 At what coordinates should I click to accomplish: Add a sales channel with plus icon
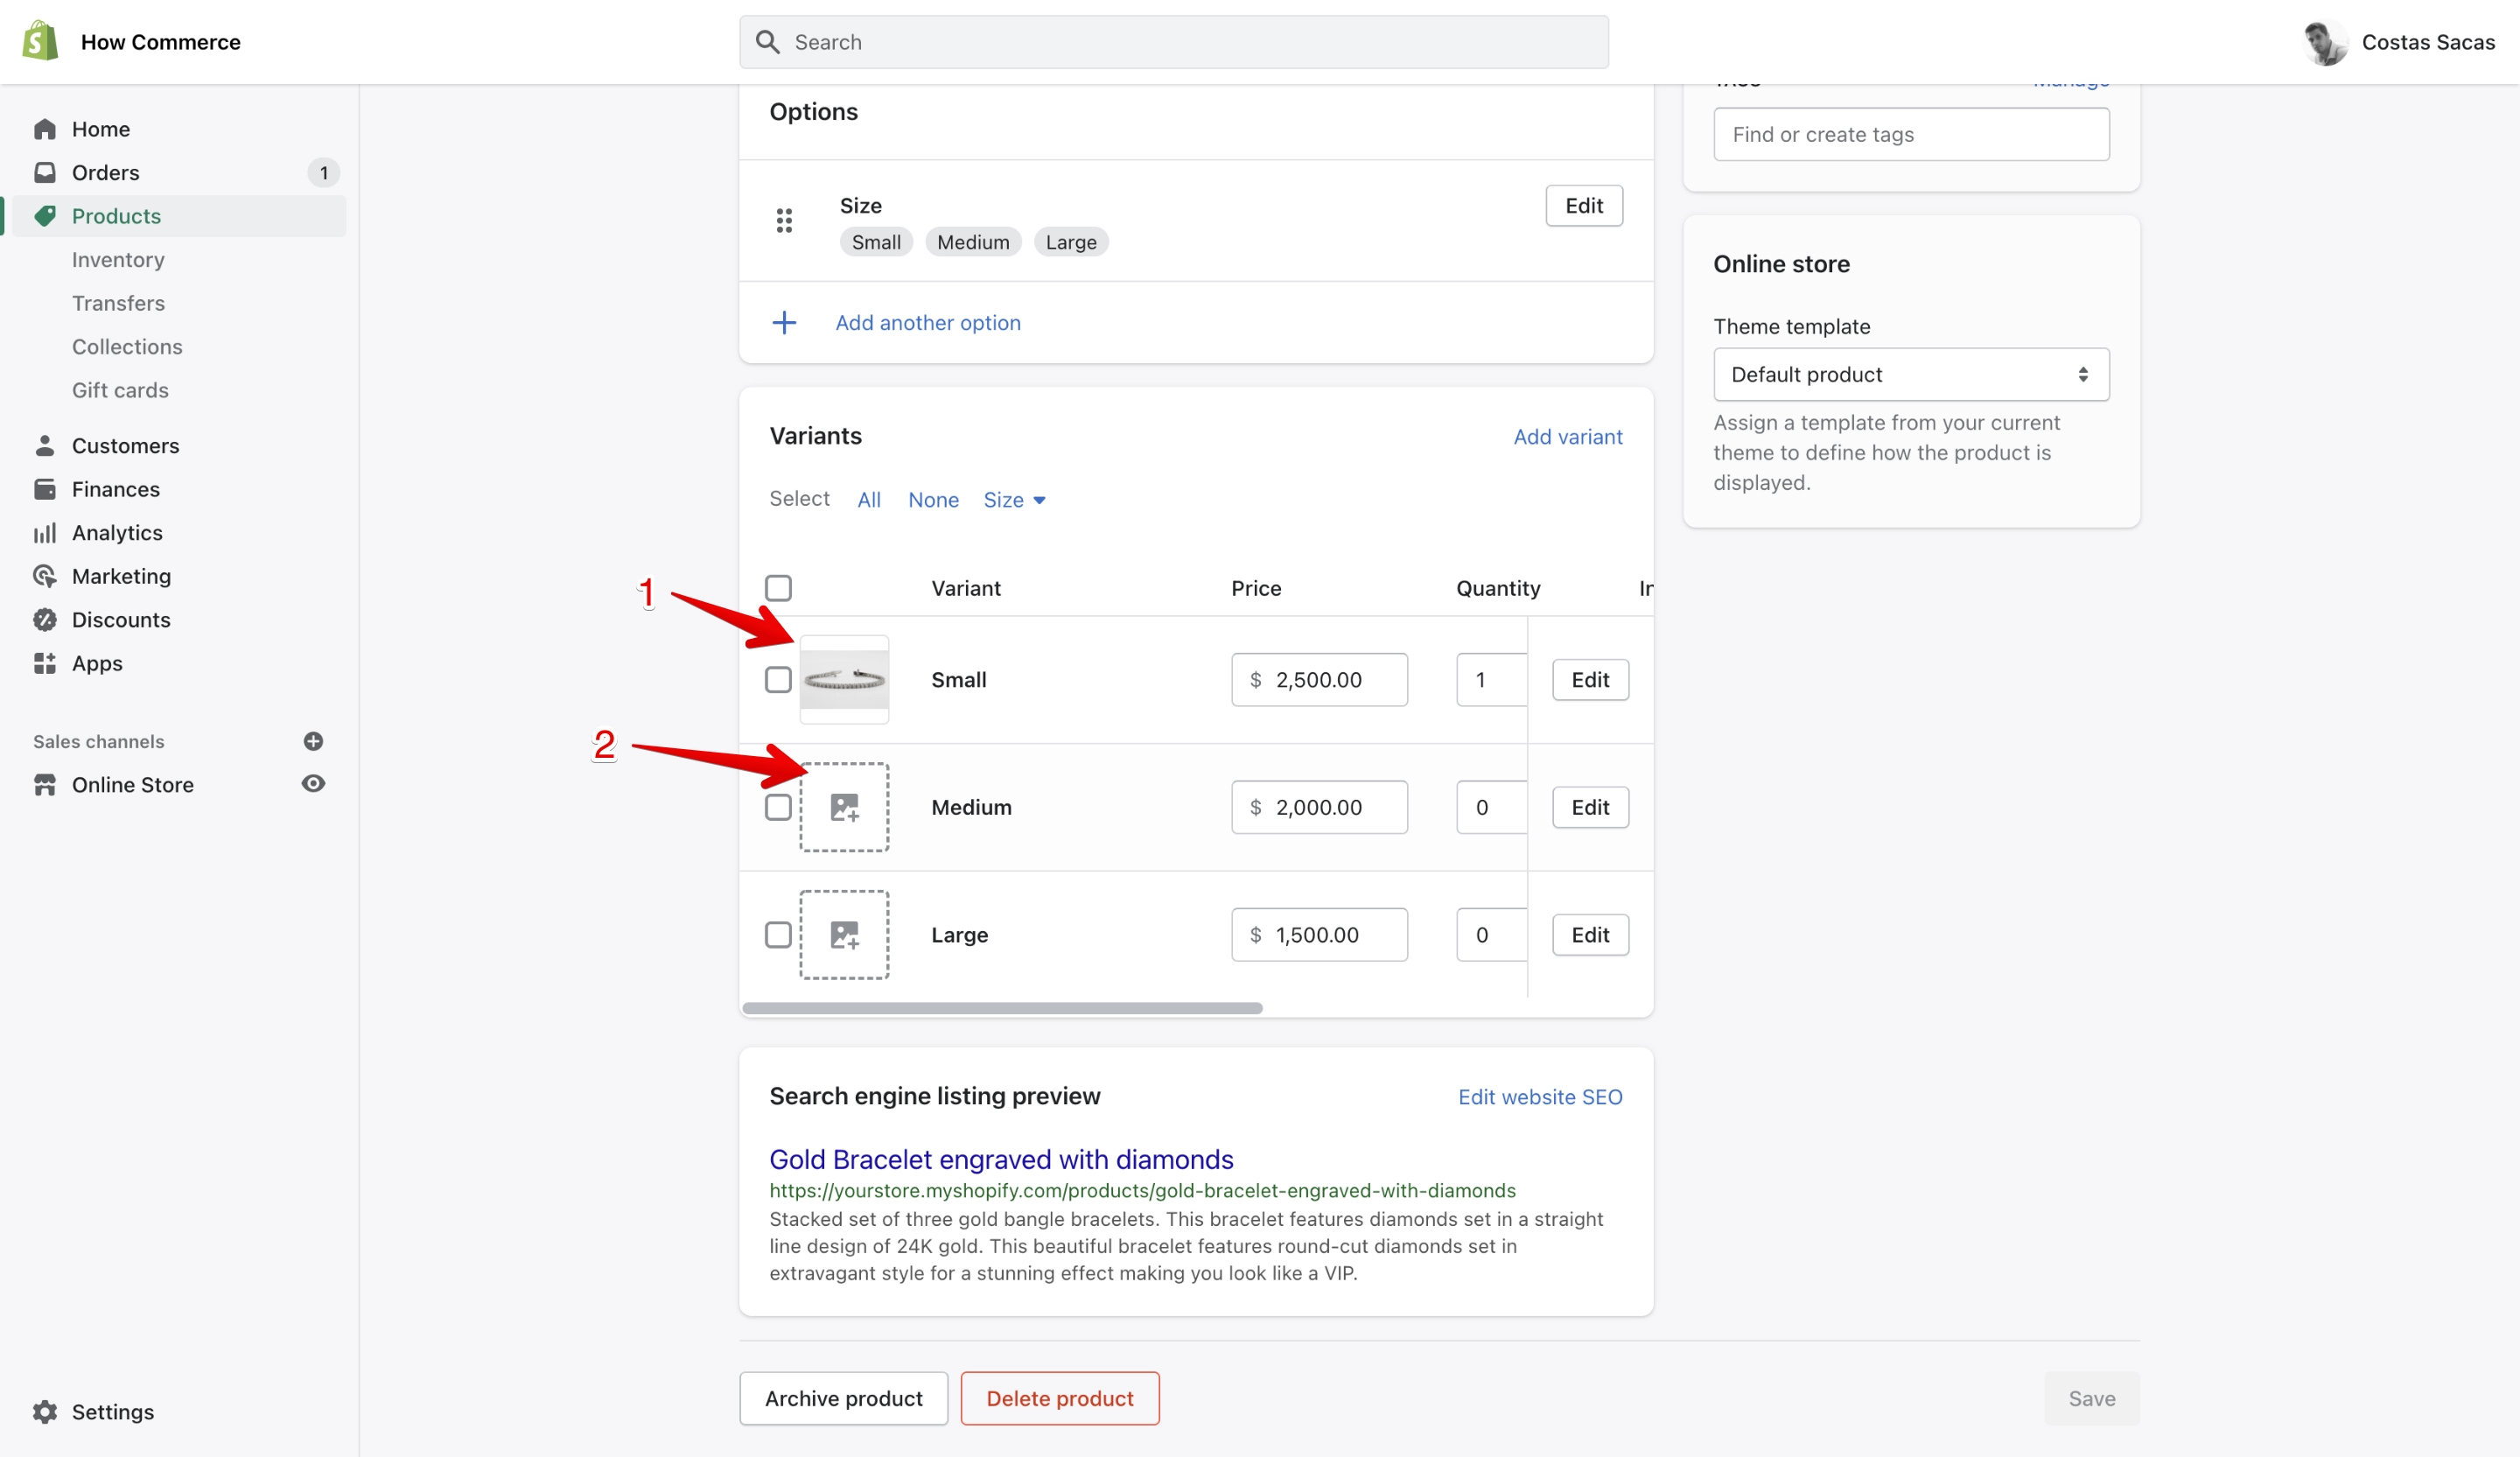(313, 741)
